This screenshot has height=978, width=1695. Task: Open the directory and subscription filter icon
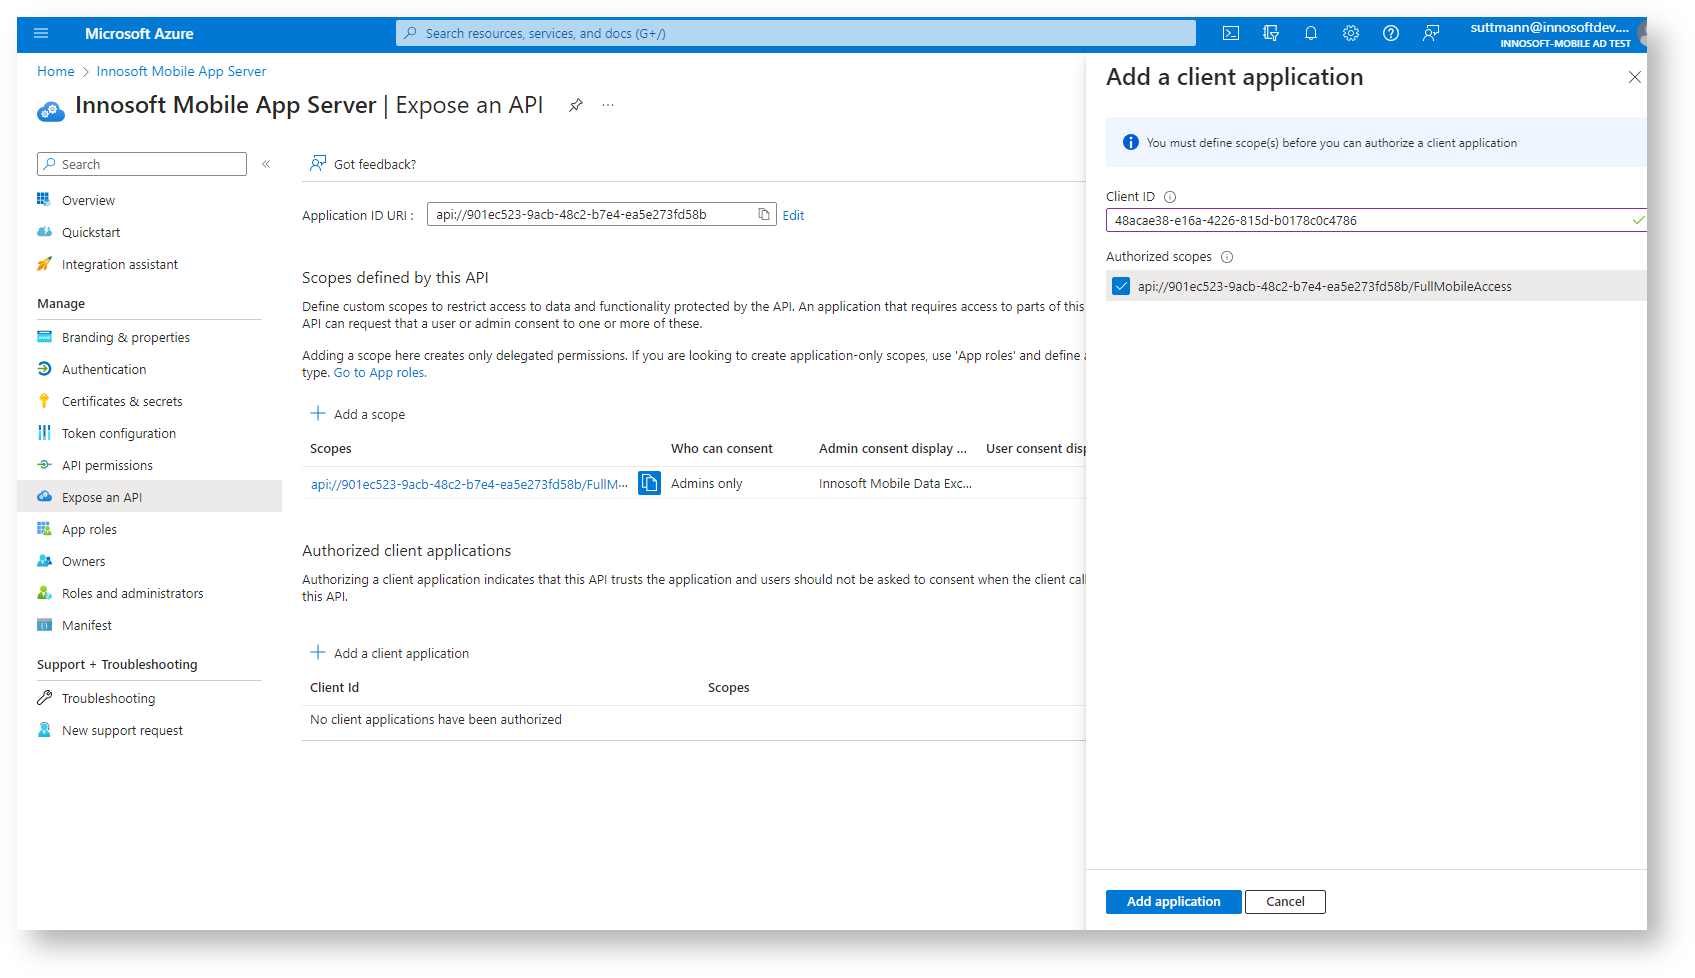(1271, 33)
